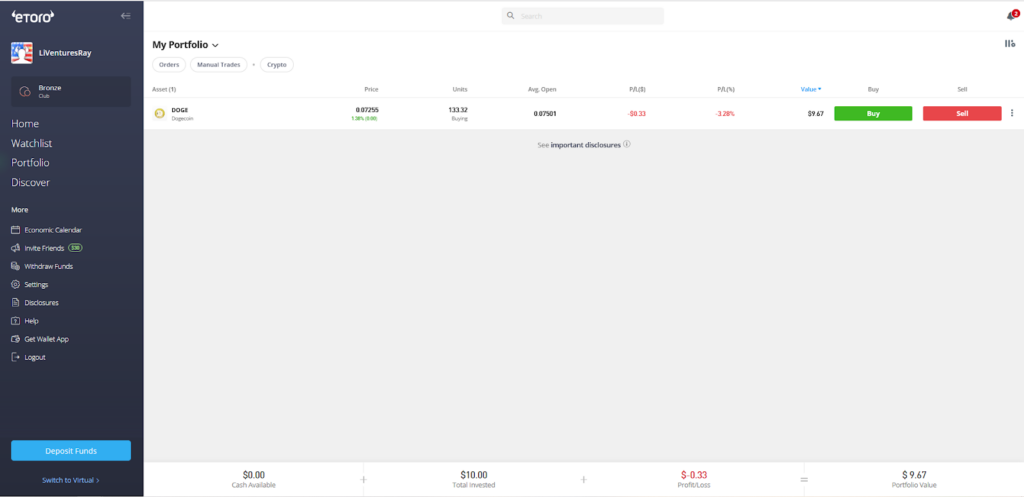Sort by the Units column header
Image resolution: width=1024 pixels, height=497 pixels.
click(x=460, y=89)
